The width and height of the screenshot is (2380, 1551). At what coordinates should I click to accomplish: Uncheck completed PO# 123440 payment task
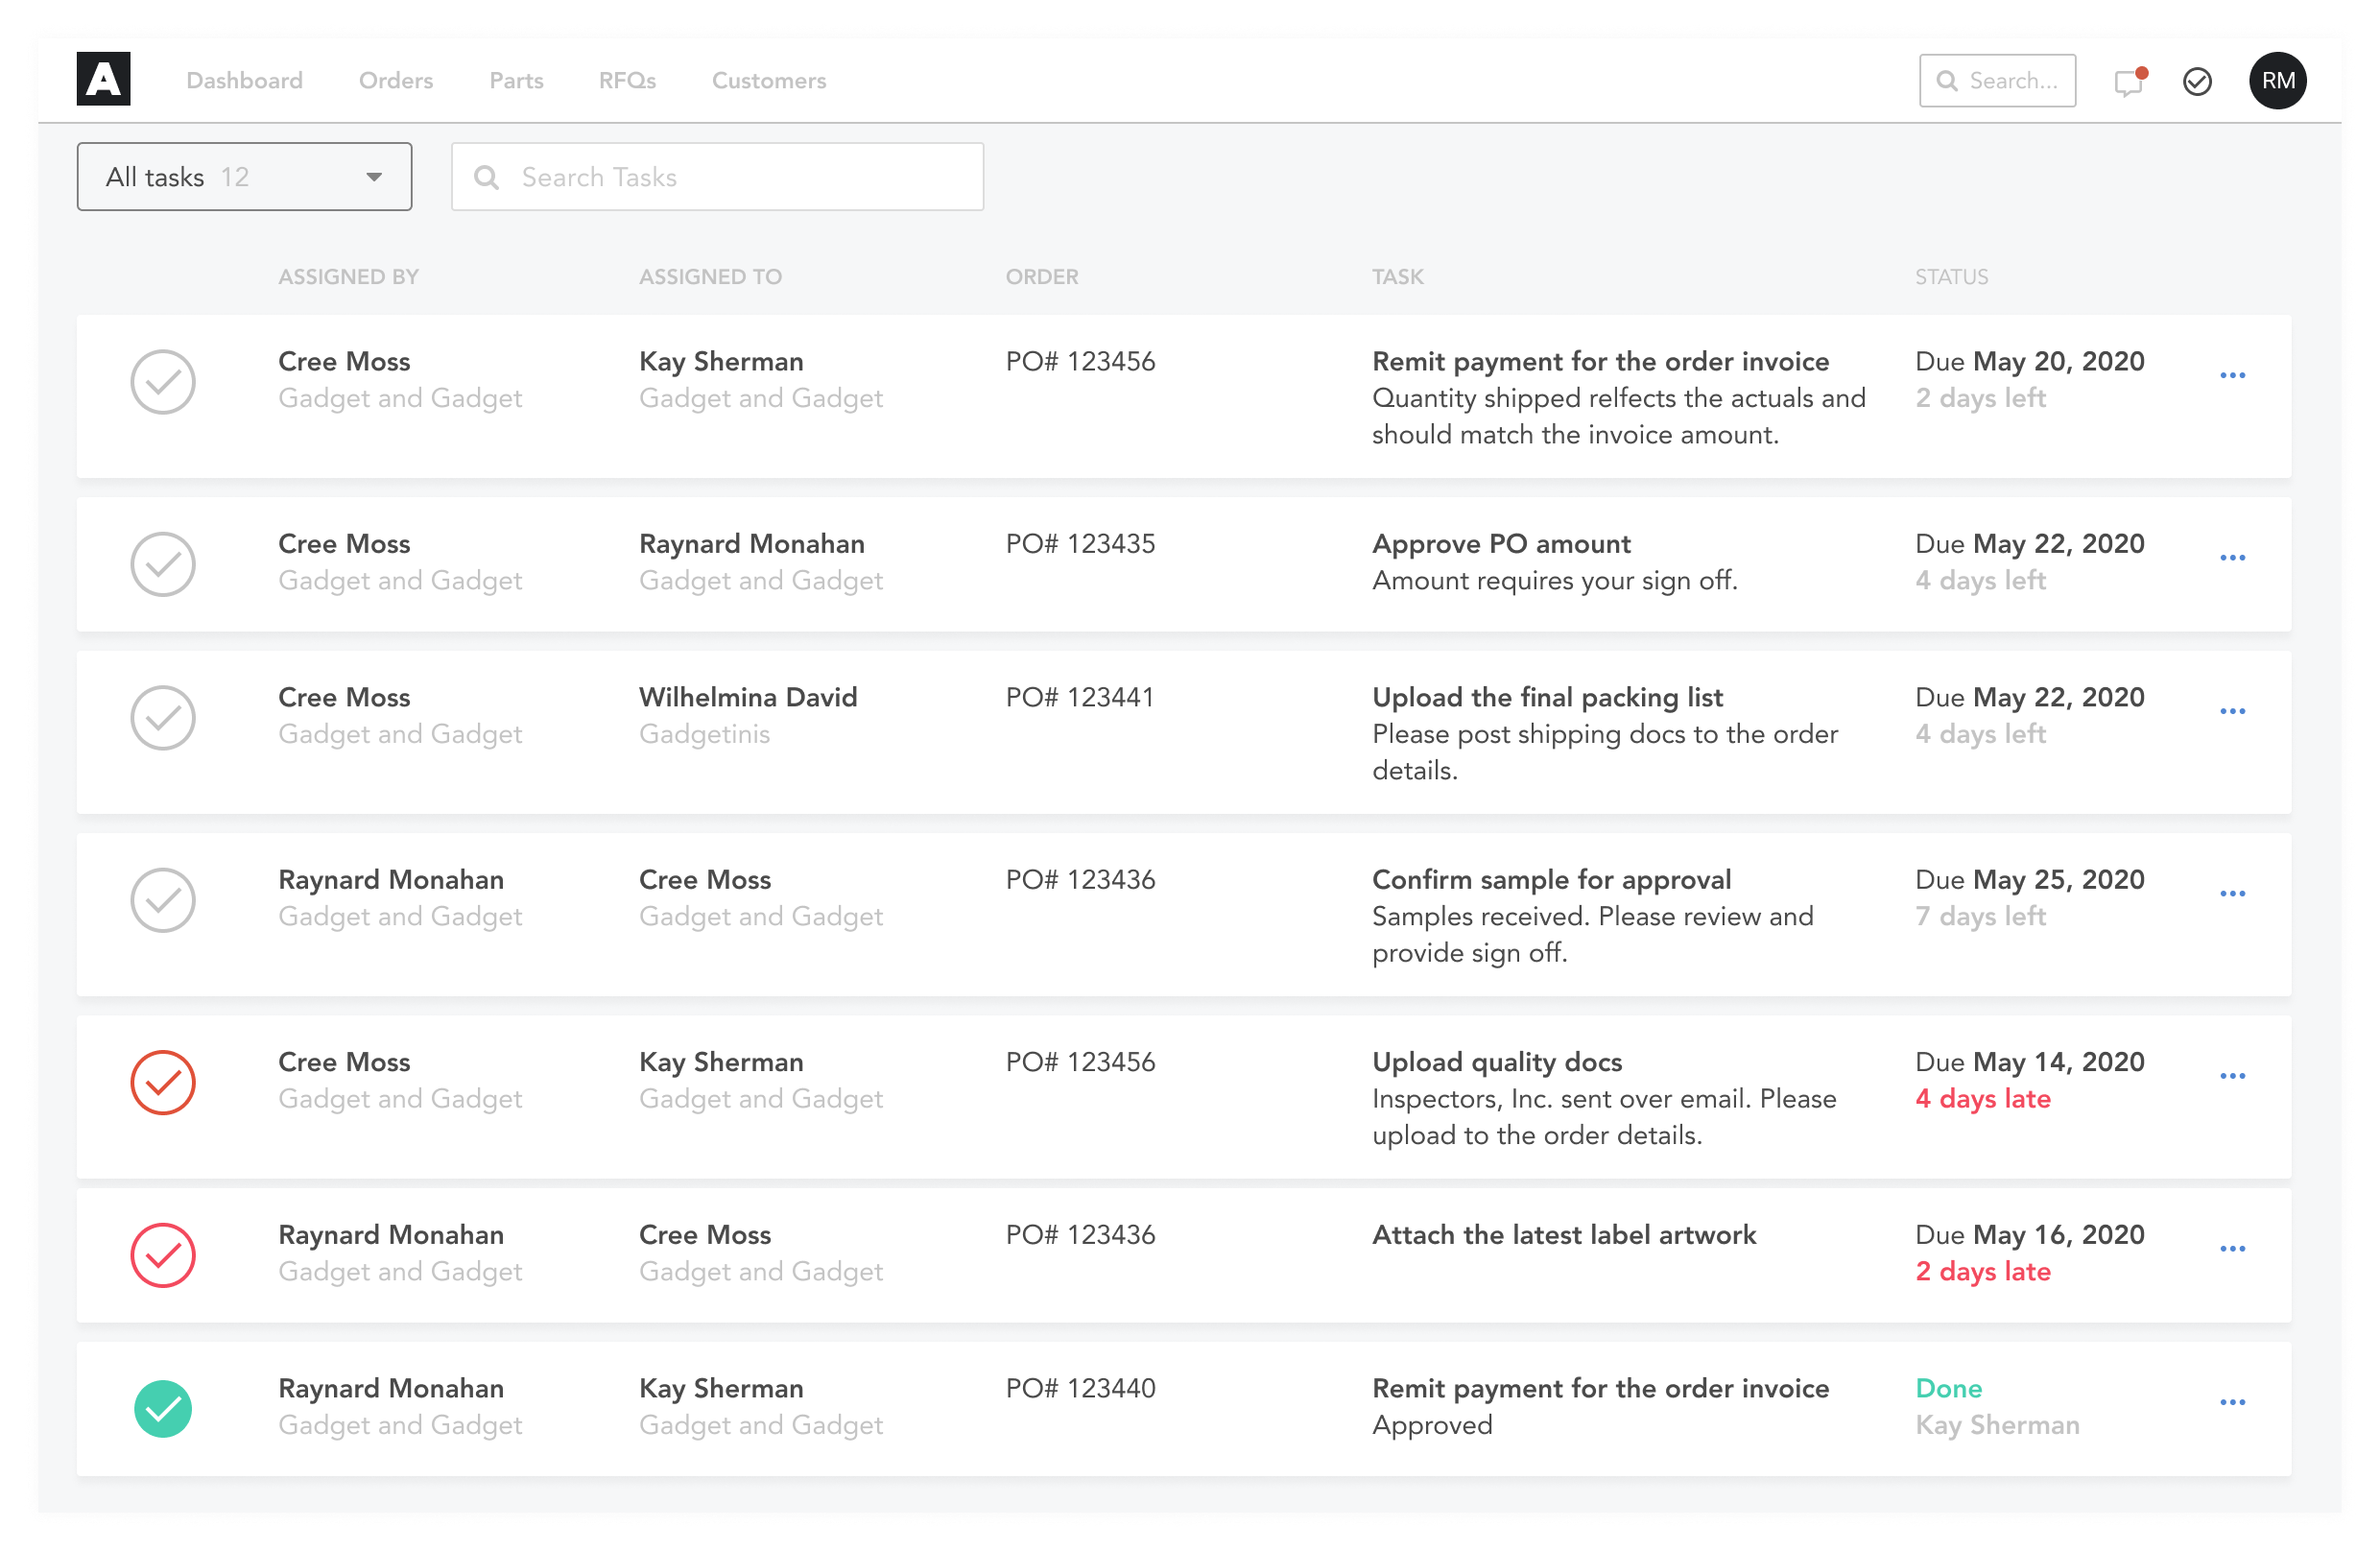[x=163, y=1409]
